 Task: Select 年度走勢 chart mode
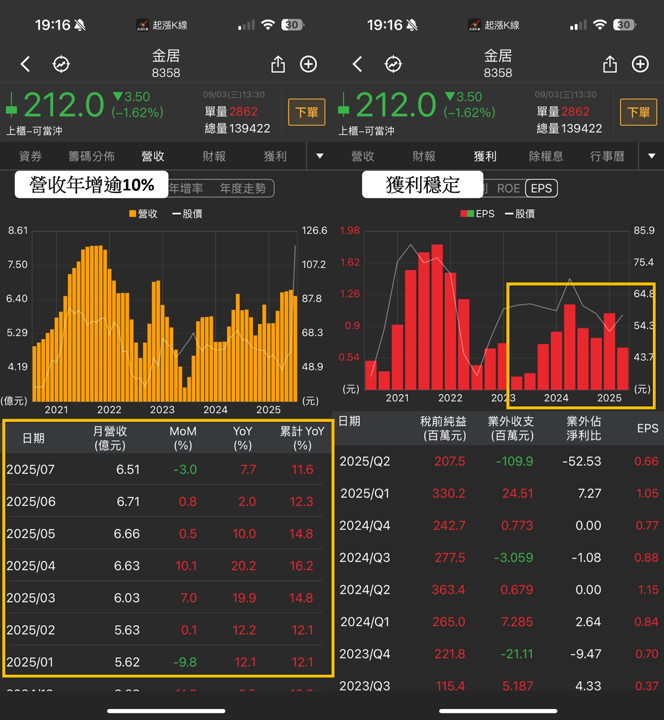[242, 188]
